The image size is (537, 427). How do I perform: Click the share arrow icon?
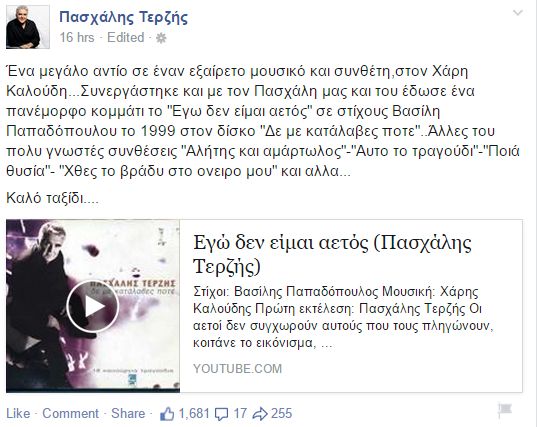coord(260,414)
